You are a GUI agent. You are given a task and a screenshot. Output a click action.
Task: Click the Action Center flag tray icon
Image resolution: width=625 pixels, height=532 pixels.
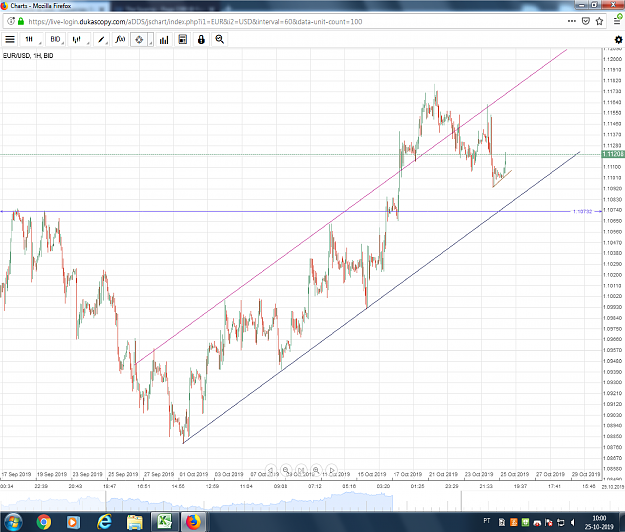pyautogui.click(x=549, y=522)
